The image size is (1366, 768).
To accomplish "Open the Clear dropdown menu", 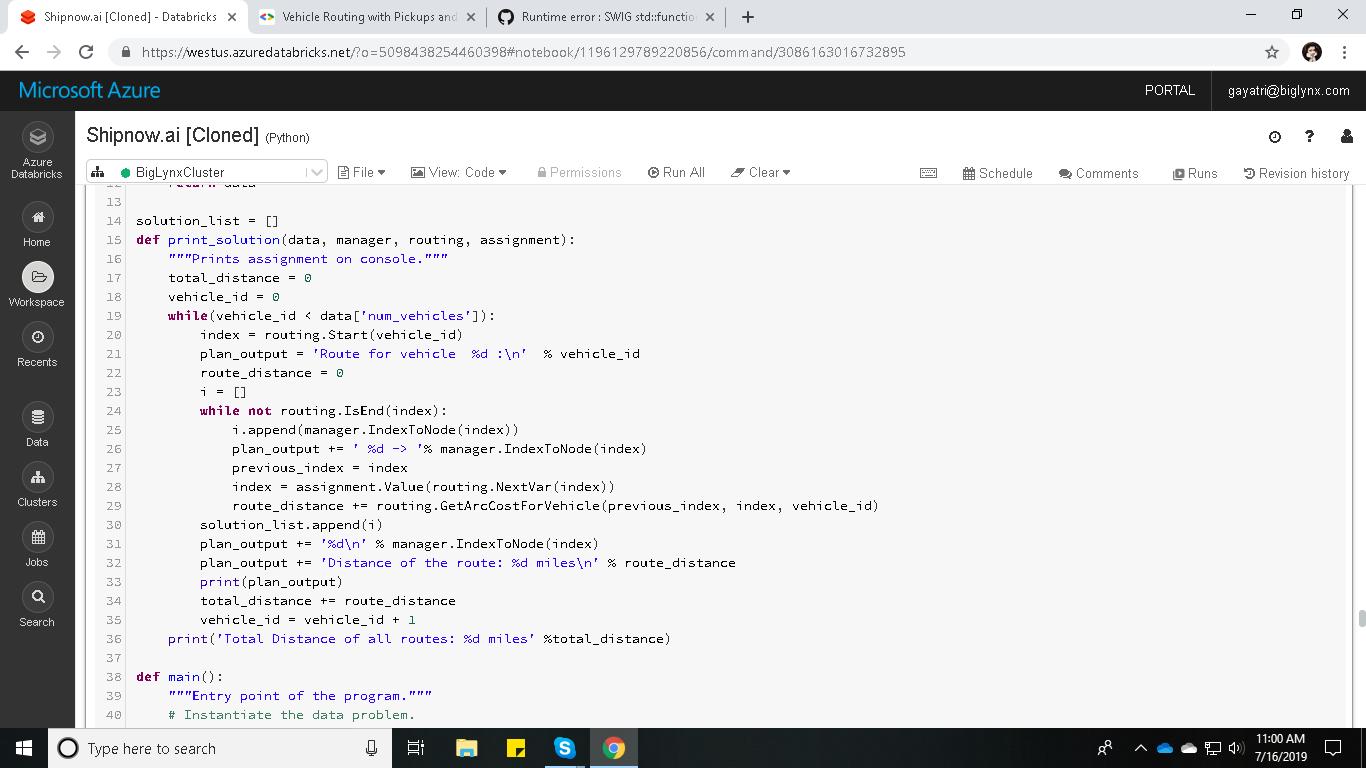I will [x=760, y=172].
